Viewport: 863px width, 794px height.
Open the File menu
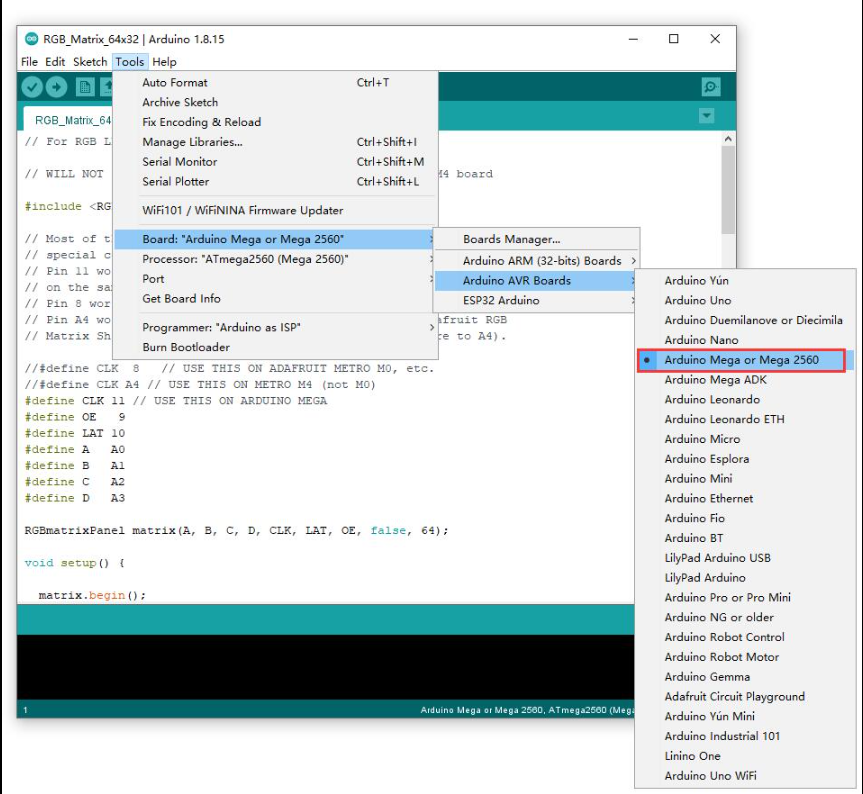29,62
